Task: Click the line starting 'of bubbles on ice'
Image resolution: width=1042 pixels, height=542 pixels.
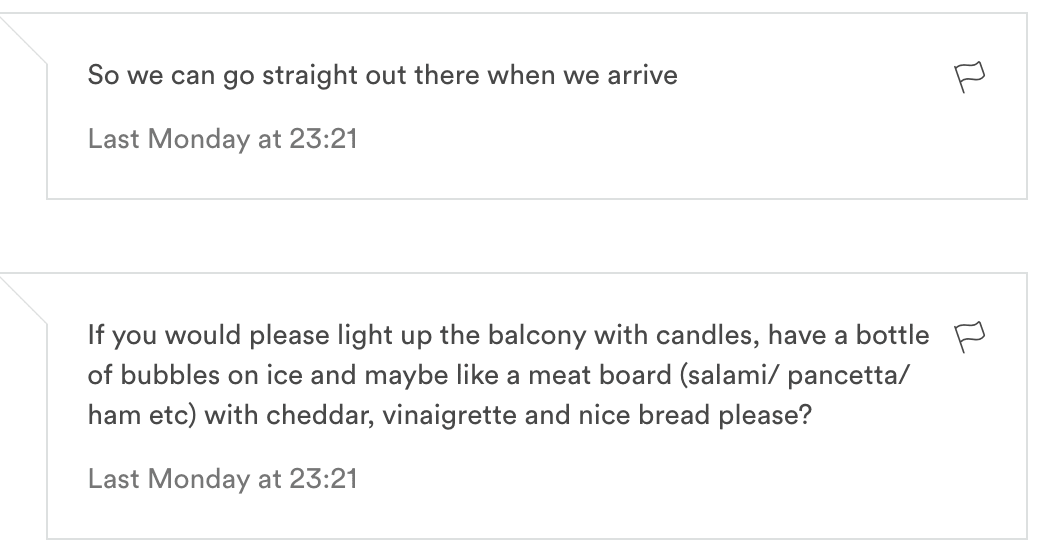Action: pyautogui.click(x=498, y=375)
